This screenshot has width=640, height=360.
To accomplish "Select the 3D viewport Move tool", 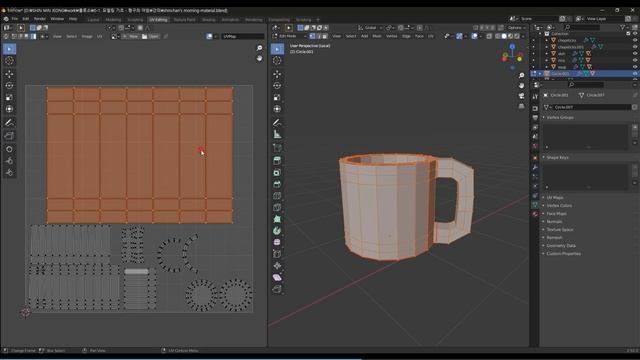I will (x=277, y=74).
